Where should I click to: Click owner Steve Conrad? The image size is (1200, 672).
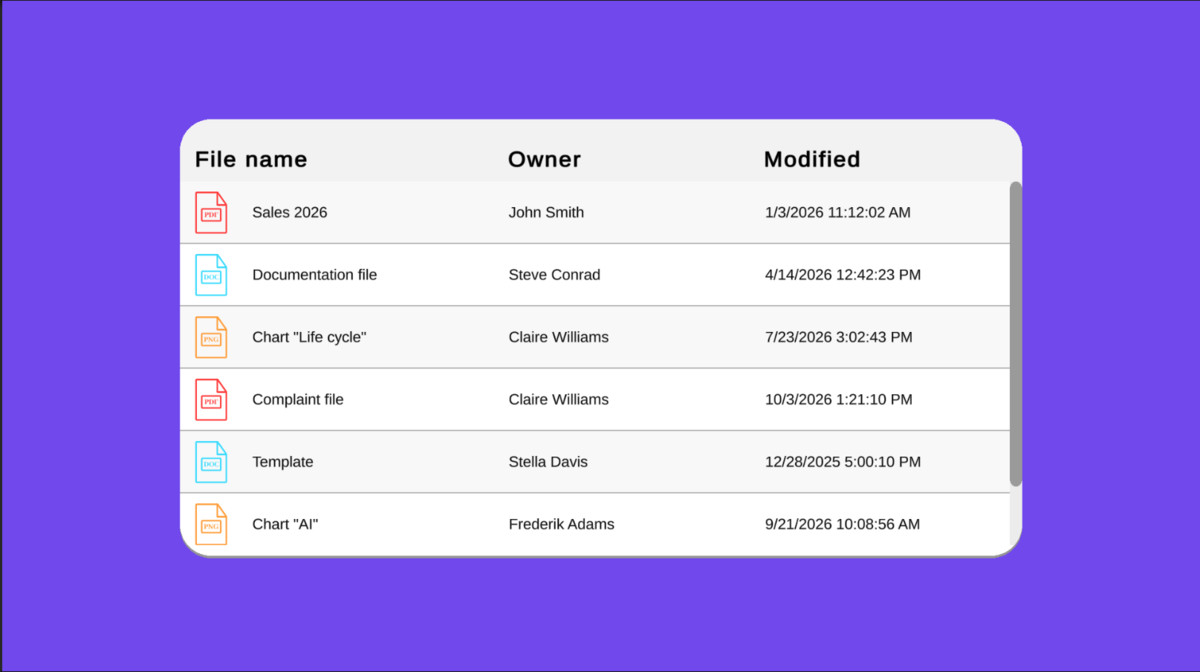pos(555,275)
